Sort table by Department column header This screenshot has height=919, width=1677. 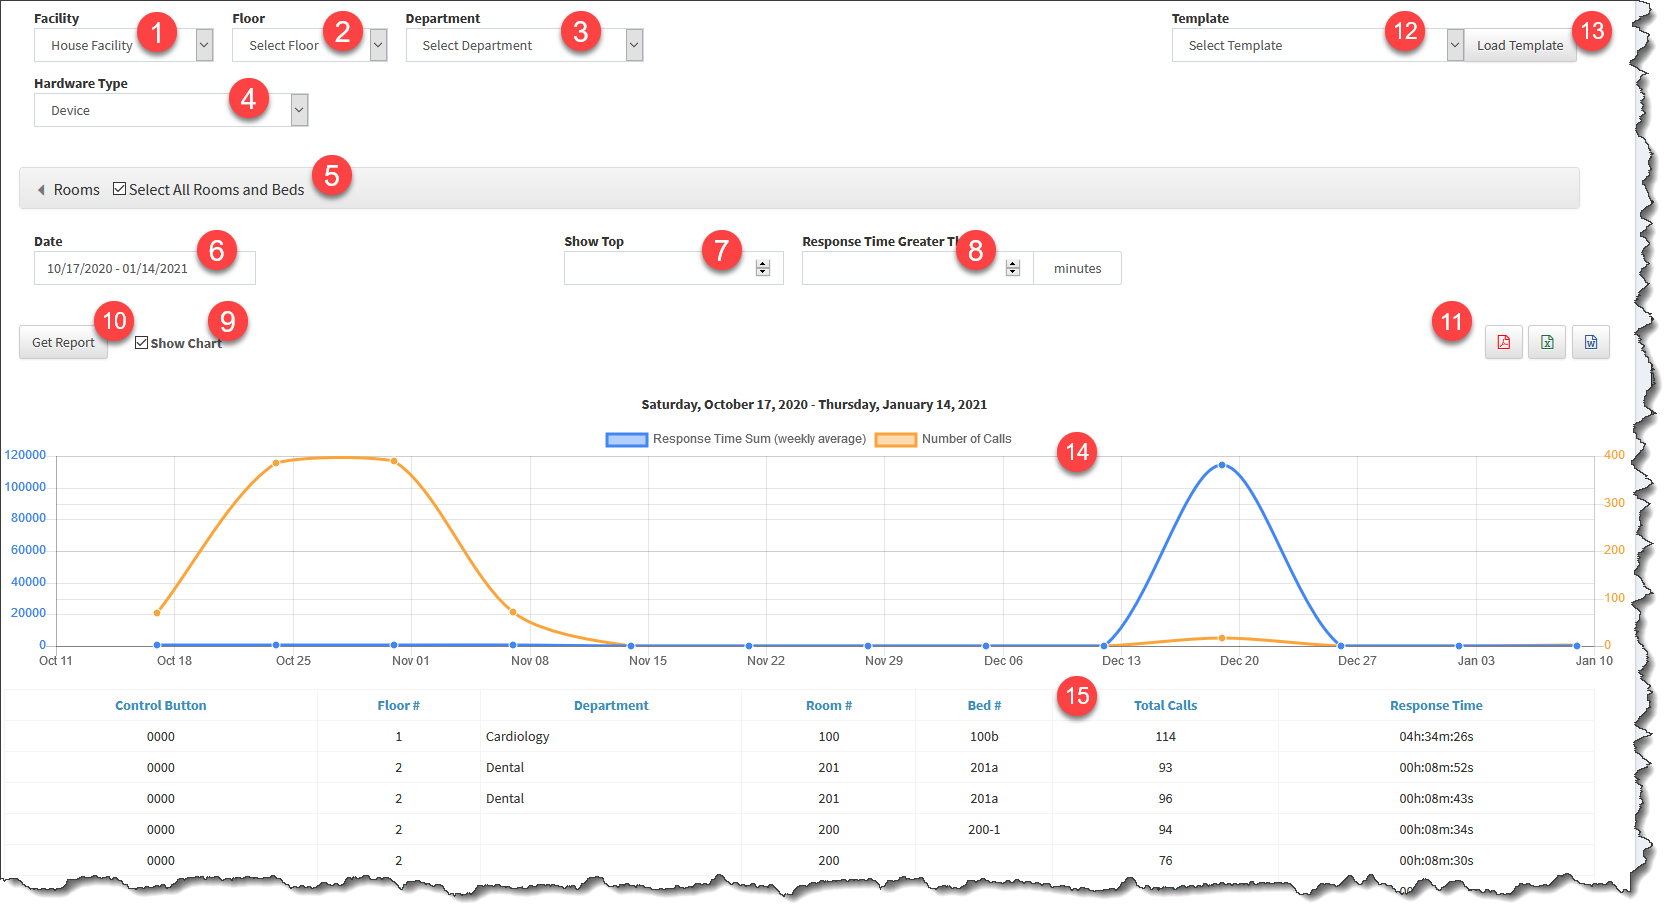pos(611,705)
